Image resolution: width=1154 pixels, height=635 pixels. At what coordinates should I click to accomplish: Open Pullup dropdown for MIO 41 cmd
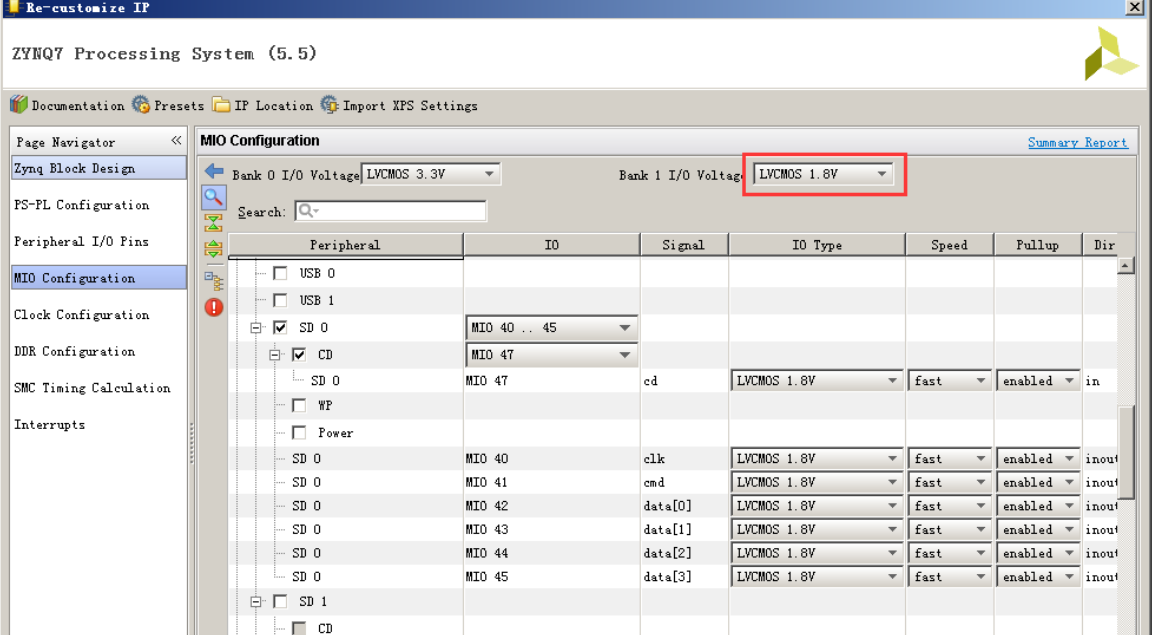click(1038, 482)
